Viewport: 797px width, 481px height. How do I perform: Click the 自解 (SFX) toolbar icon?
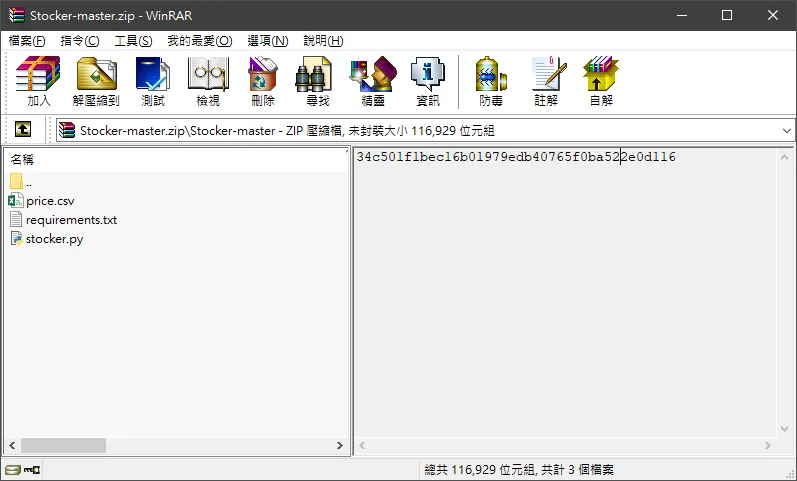pos(601,81)
